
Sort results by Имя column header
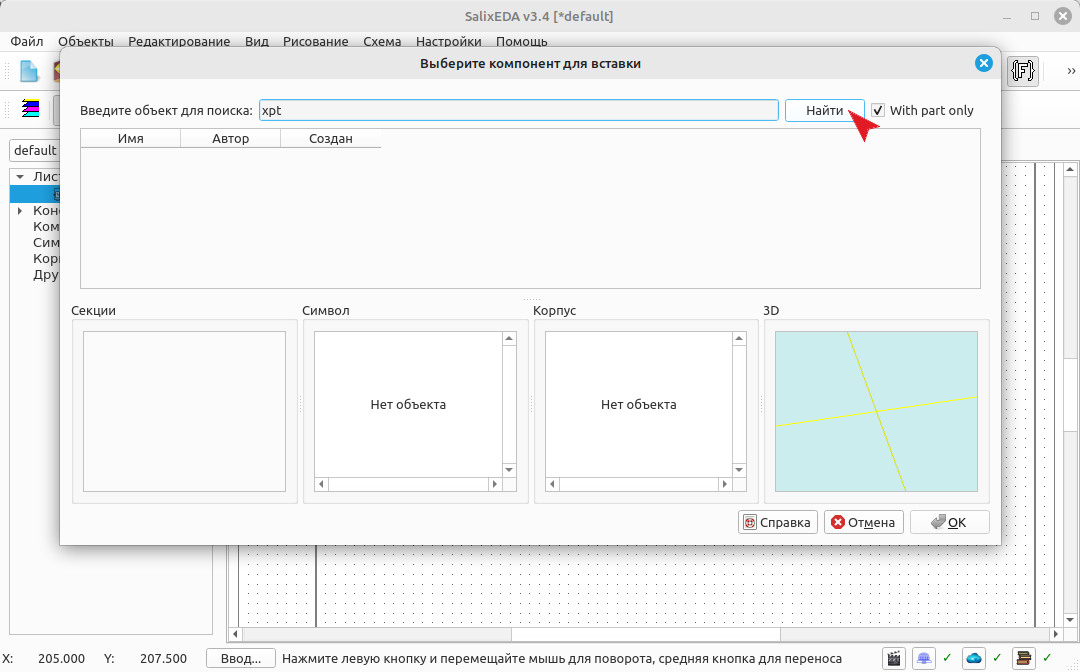[x=130, y=138]
